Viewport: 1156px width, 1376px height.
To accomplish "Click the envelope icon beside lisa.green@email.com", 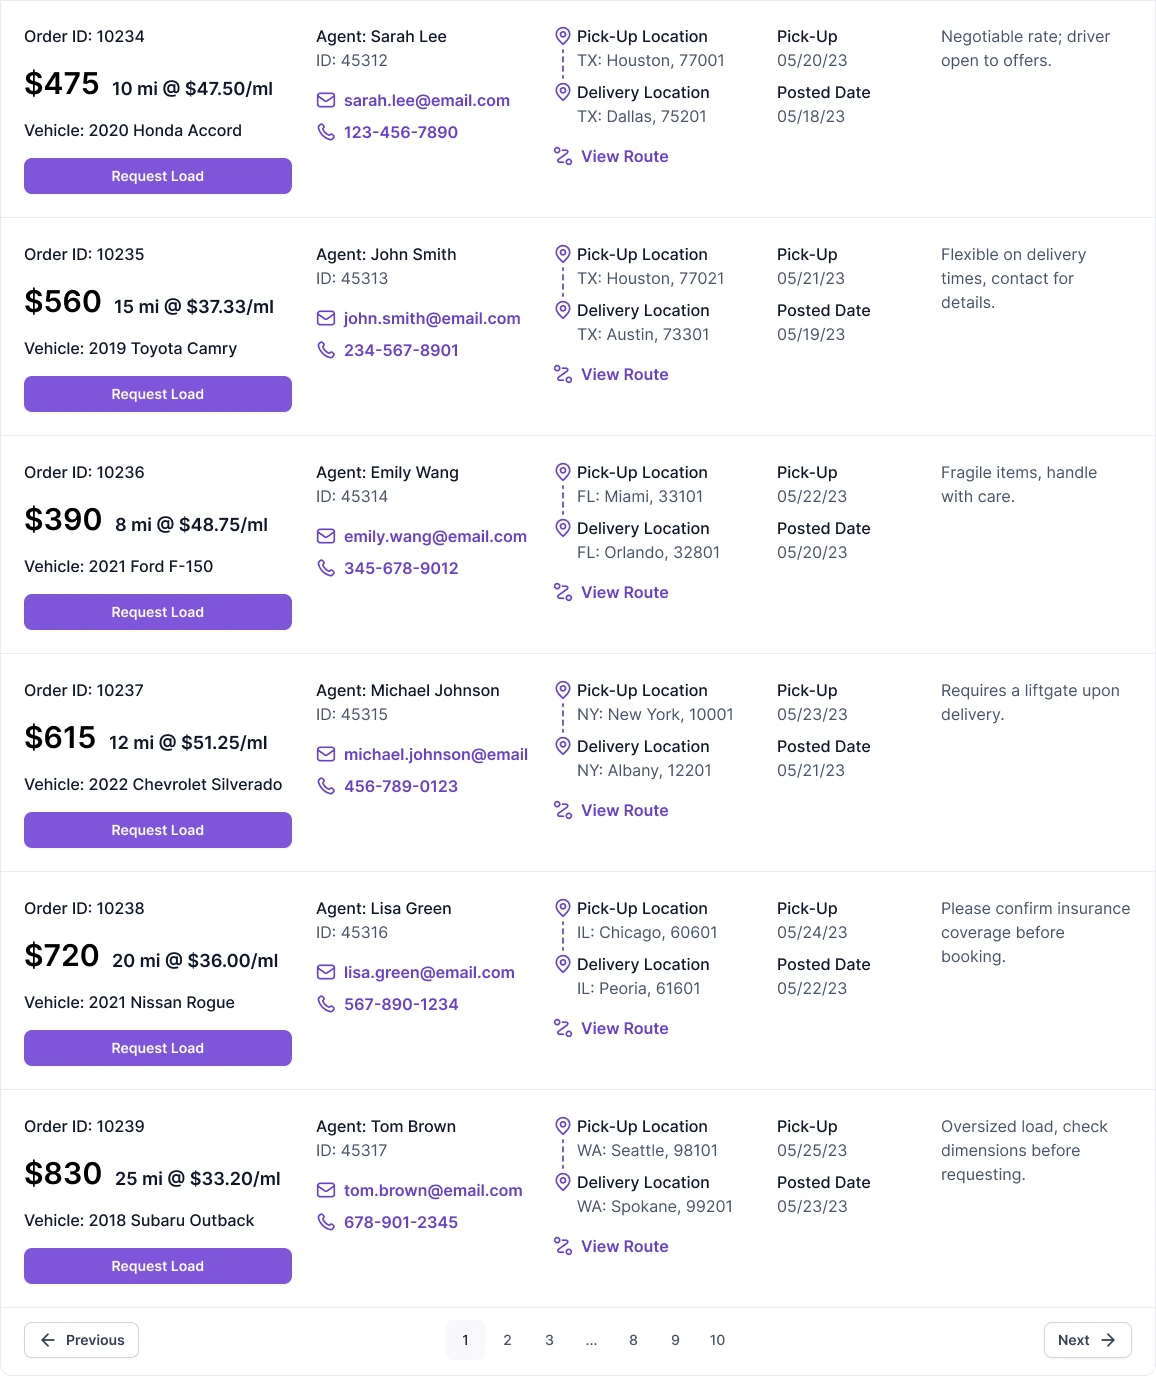I will tap(326, 972).
